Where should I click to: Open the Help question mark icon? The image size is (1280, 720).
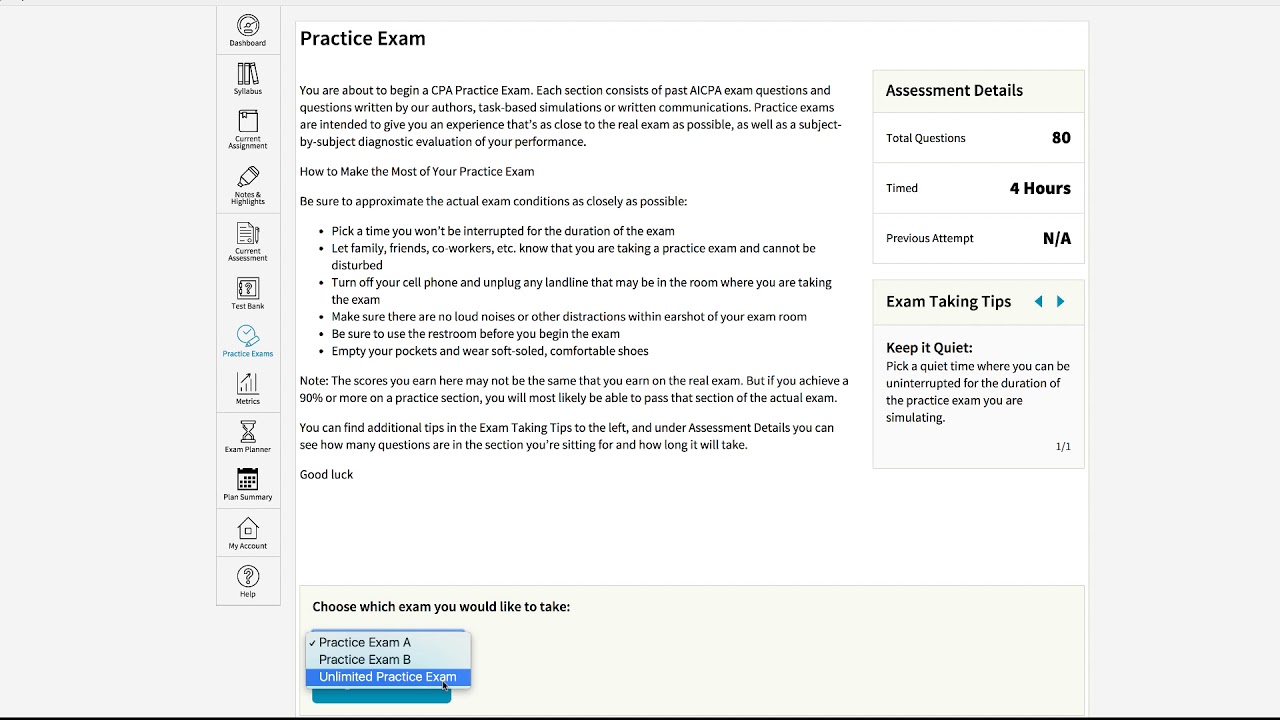248,577
